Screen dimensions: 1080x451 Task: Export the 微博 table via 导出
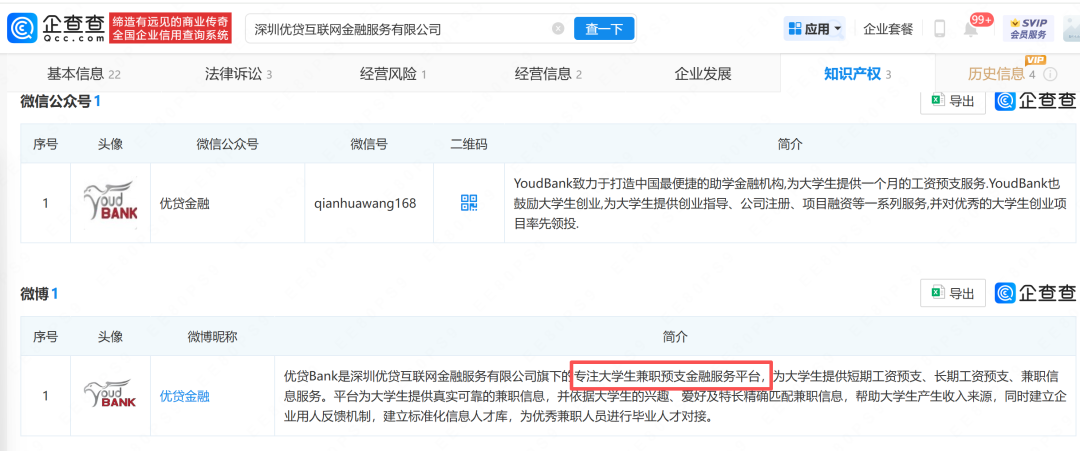(x=952, y=293)
